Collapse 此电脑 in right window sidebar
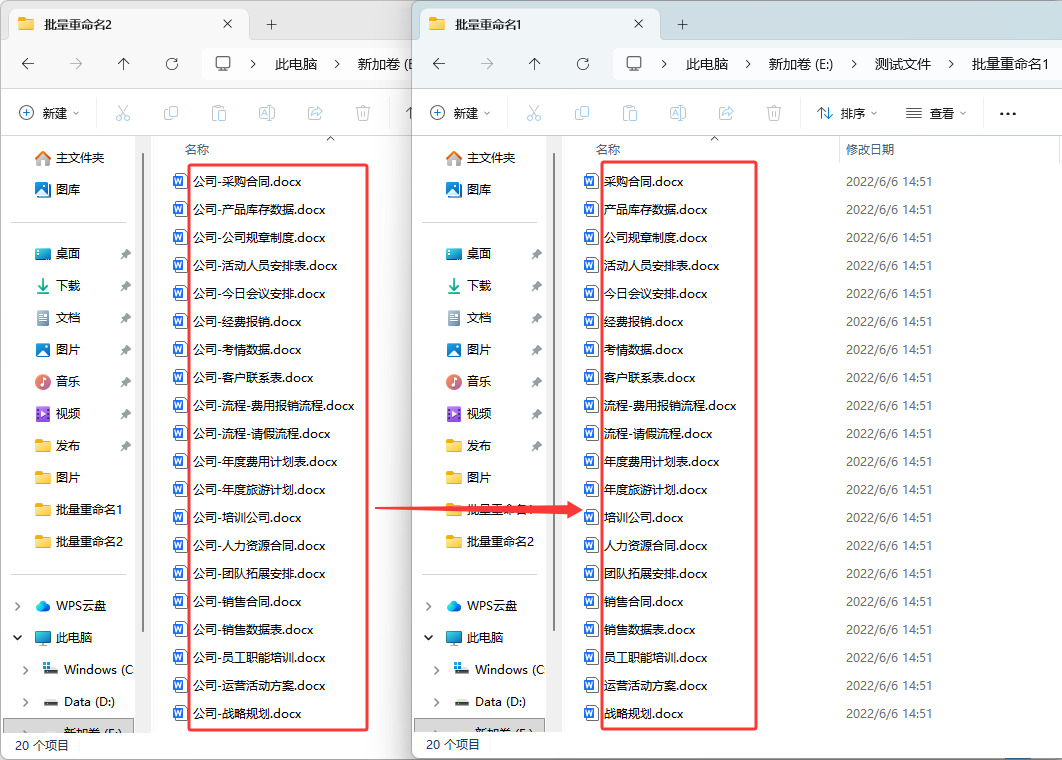 tap(428, 637)
